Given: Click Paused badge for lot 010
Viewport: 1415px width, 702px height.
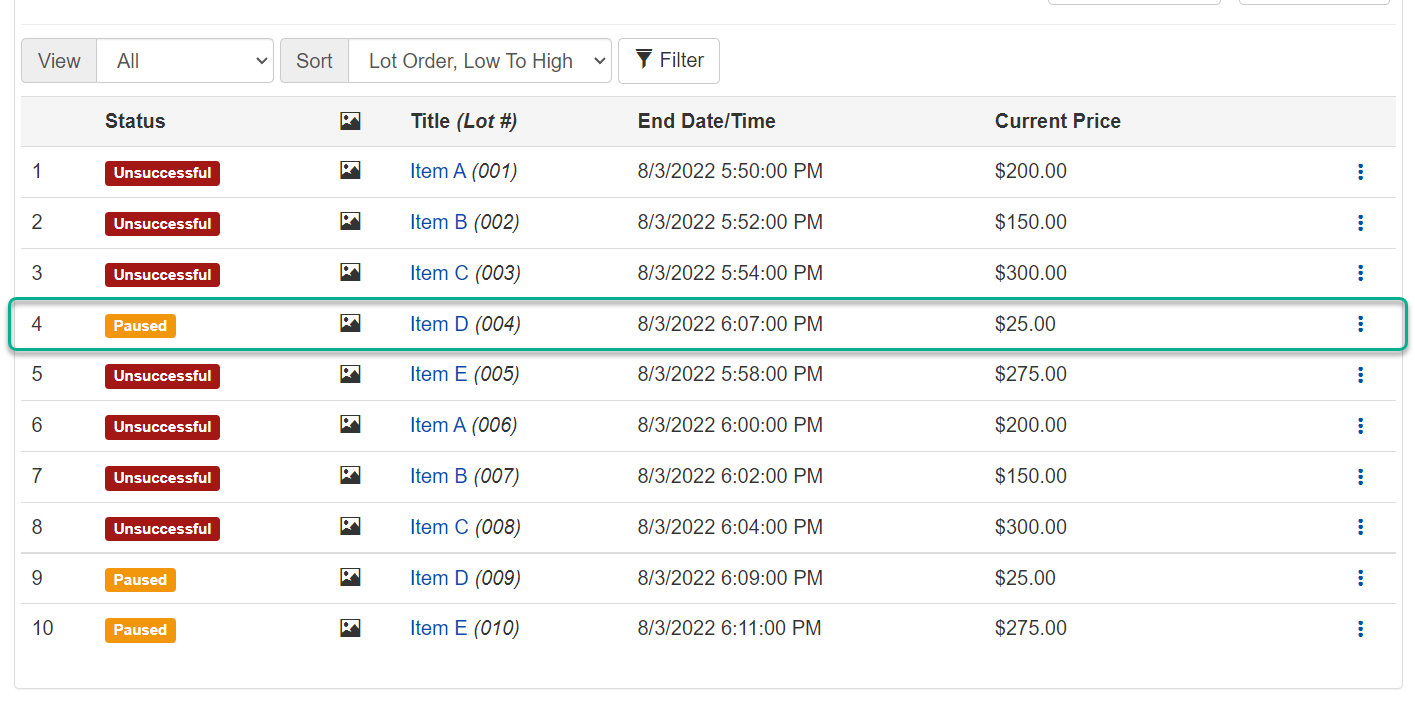Looking at the screenshot, I should point(140,630).
